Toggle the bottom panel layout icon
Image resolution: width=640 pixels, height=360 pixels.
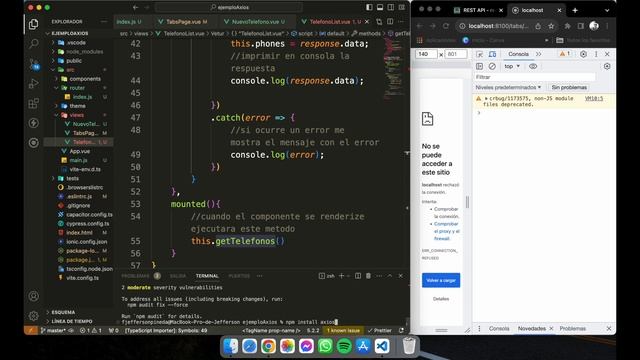click(380, 7)
